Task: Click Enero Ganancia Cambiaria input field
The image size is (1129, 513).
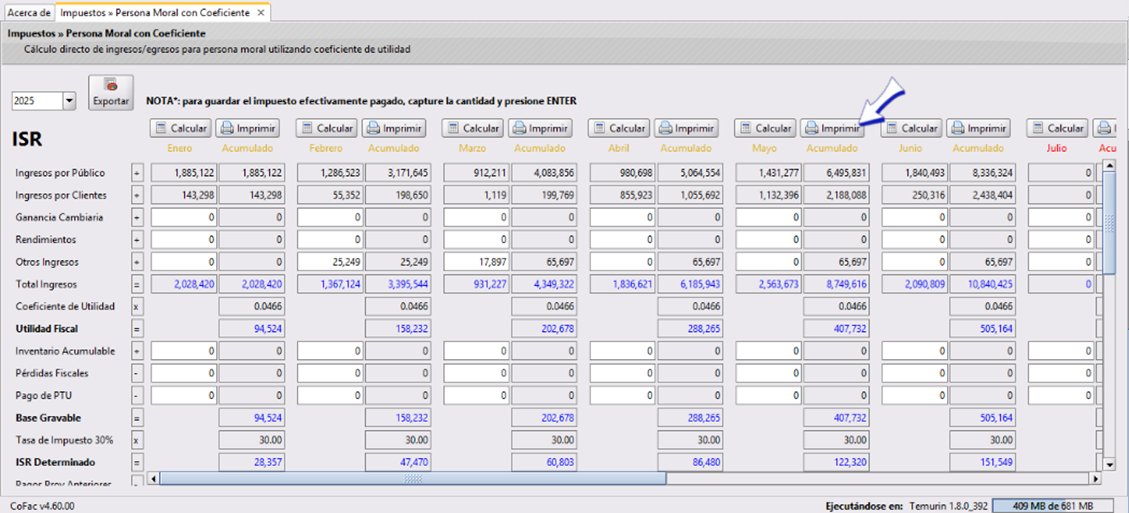Action: tap(182, 217)
